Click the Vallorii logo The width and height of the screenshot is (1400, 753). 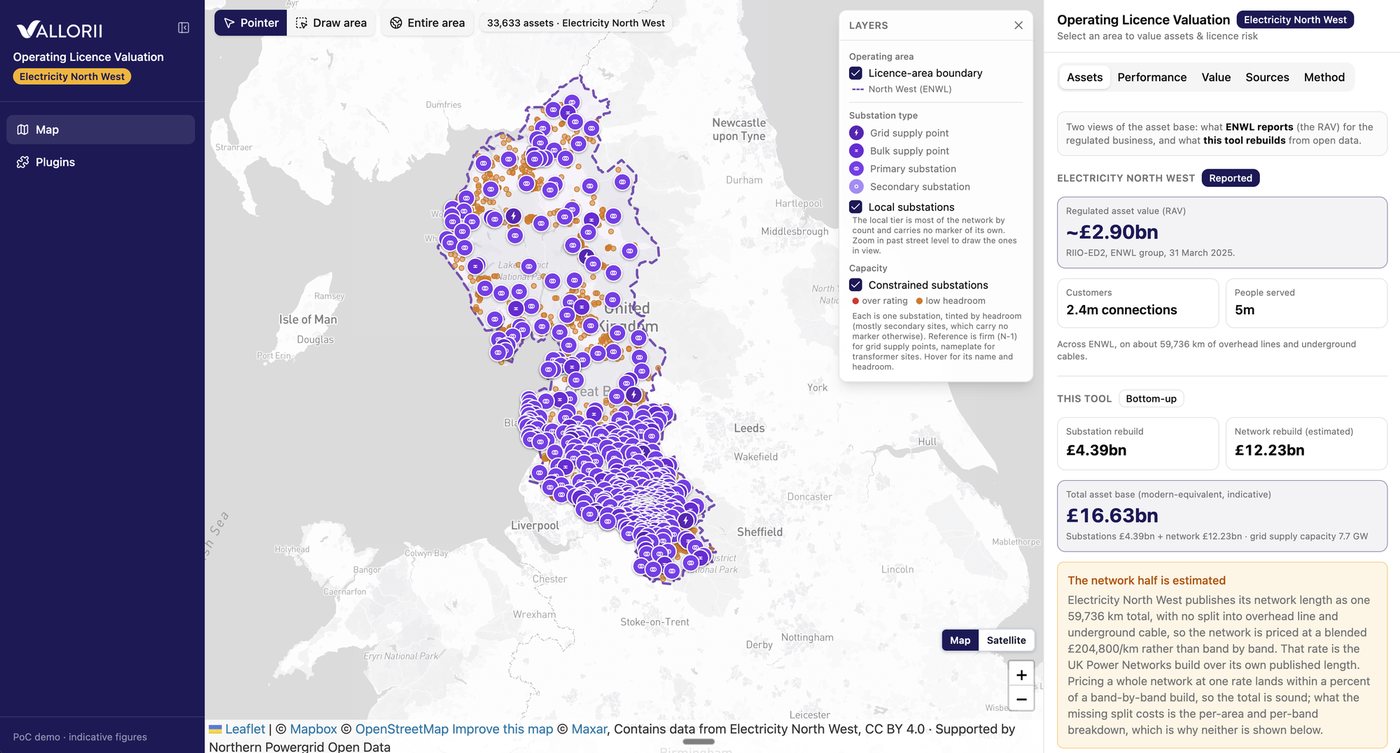(59, 29)
